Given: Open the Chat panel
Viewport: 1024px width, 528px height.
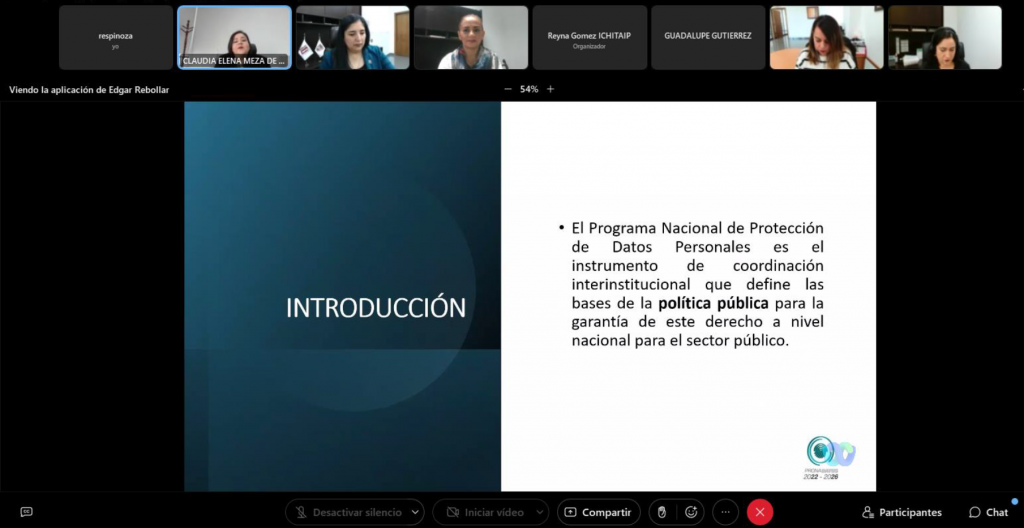Looking at the screenshot, I should [x=989, y=512].
